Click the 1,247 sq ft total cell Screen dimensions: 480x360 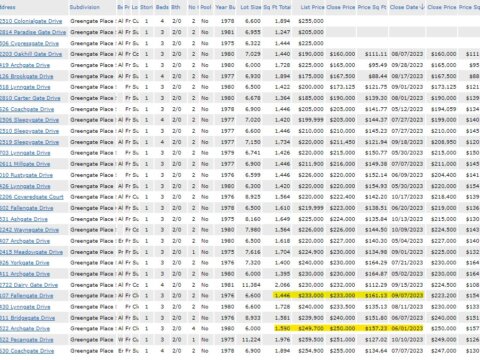(x=282, y=32)
